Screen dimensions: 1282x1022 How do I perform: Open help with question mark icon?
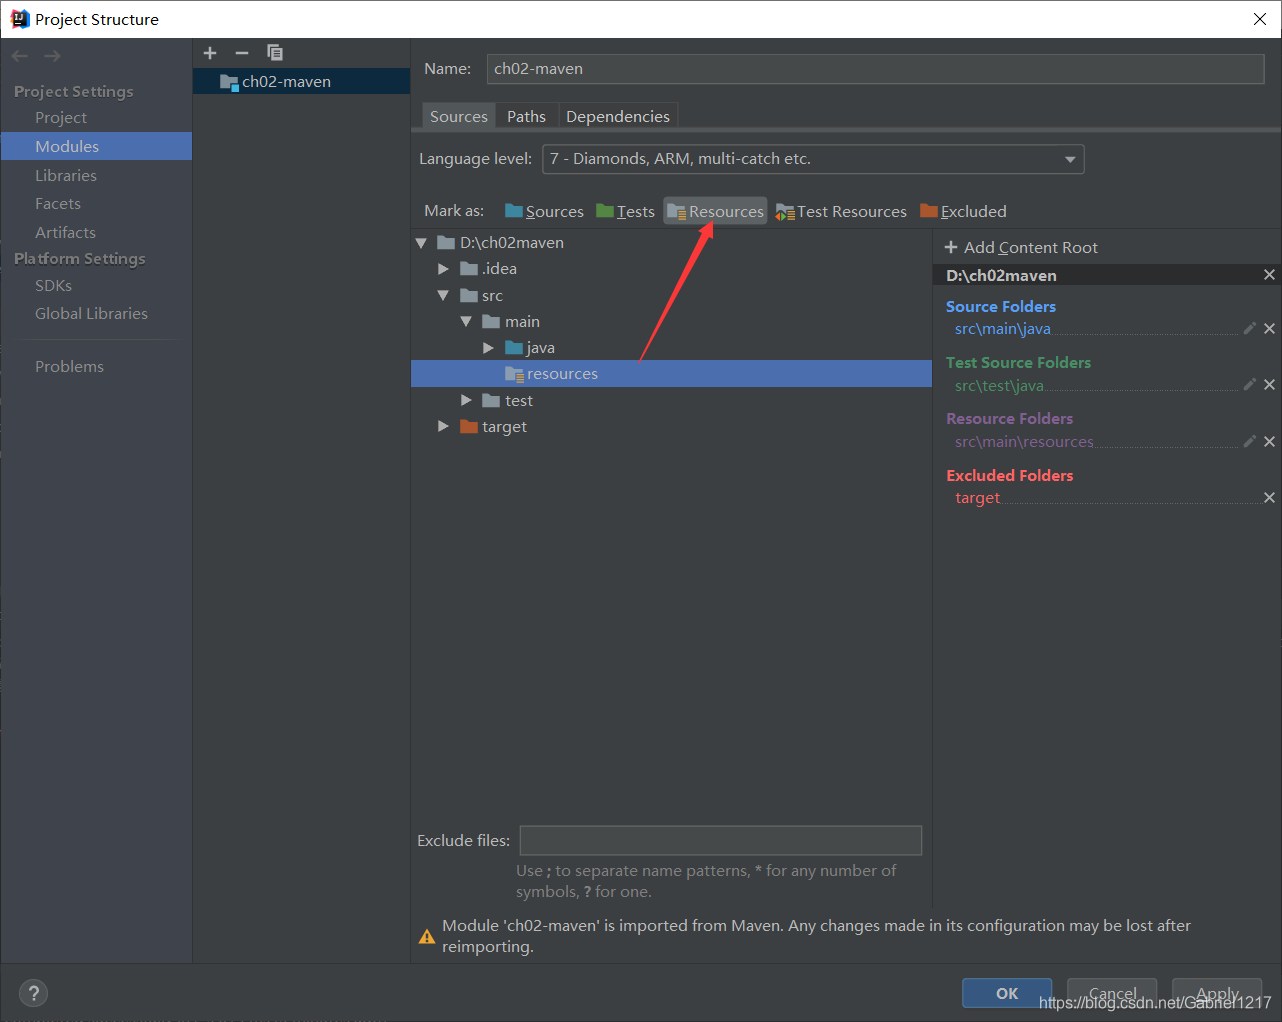(x=34, y=993)
